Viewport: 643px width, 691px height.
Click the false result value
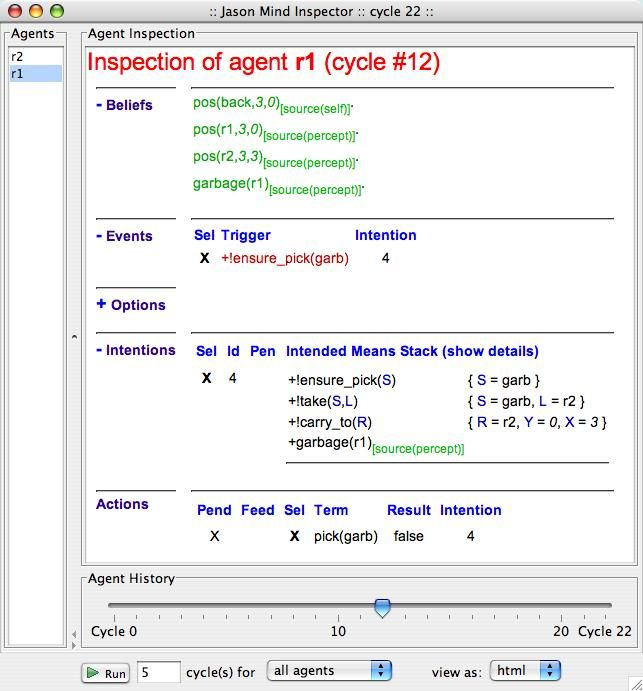click(409, 536)
